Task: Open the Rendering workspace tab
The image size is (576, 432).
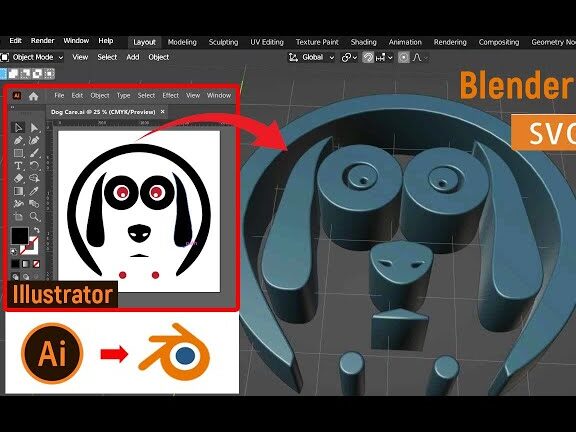Action: tap(450, 42)
